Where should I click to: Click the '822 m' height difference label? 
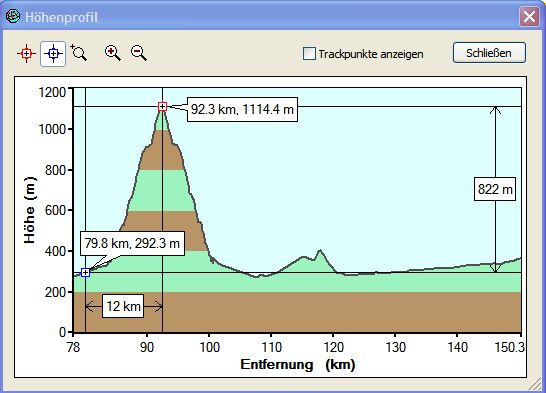coord(495,189)
